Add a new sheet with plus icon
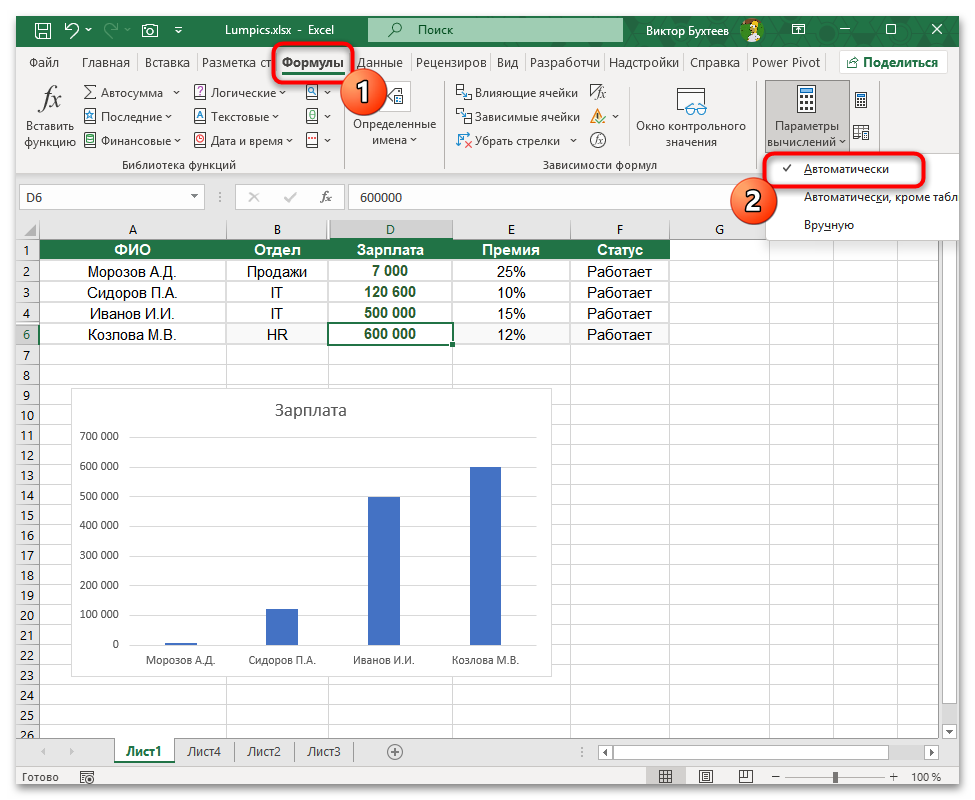The width and height of the screenshot is (975, 800). tap(395, 752)
